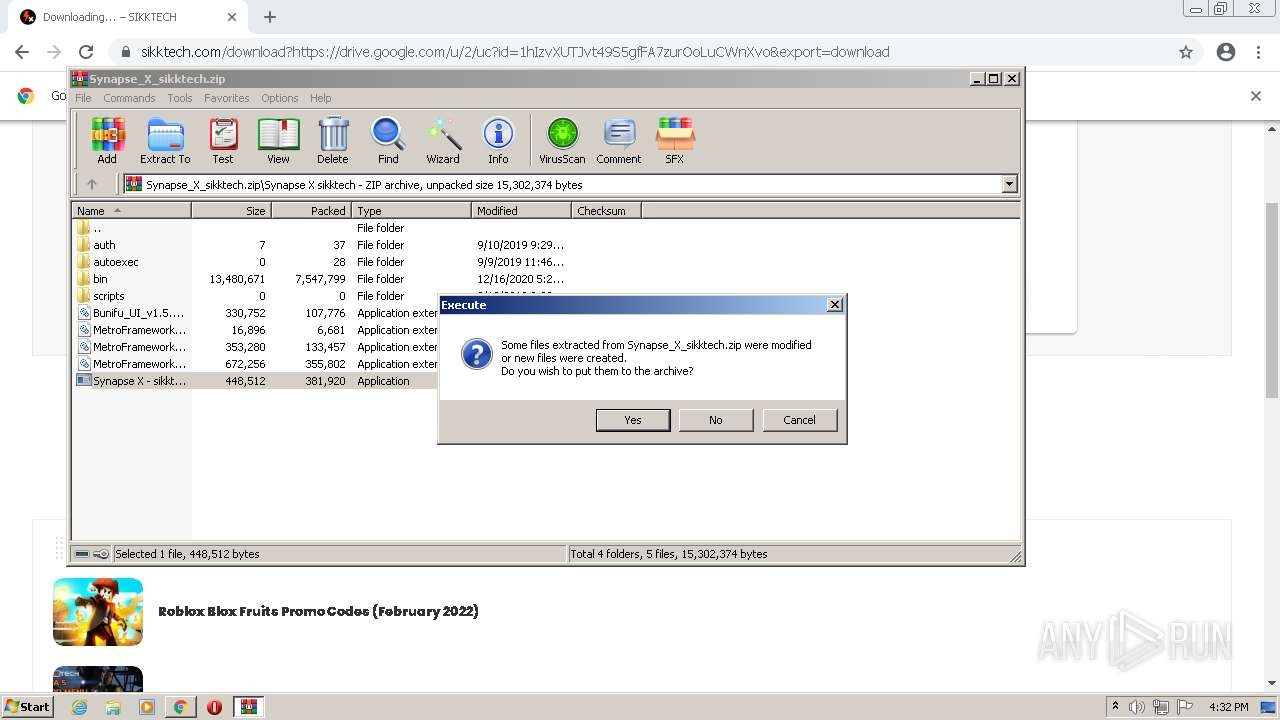The height and width of the screenshot is (720, 1280).
Task: Click the WinRAR status bar drive icon
Action: pos(83,554)
